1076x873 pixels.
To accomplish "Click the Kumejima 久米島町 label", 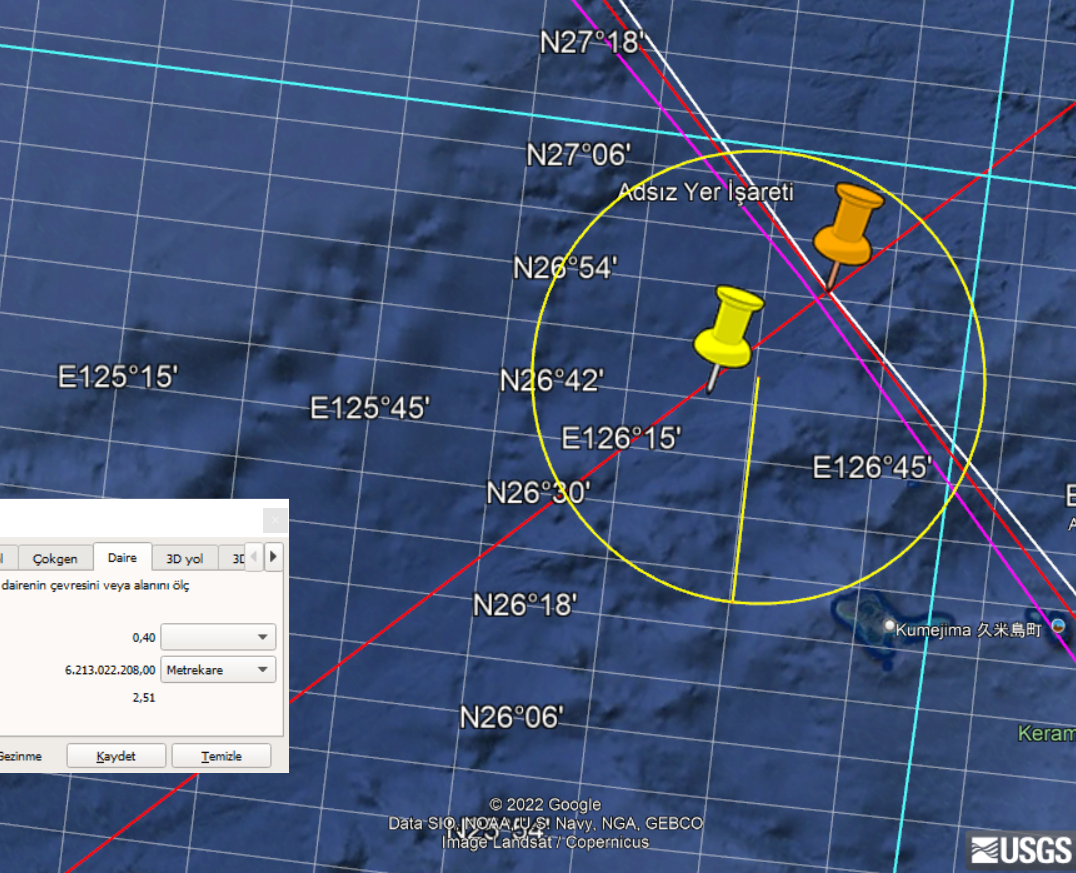I will (x=968, y=629).
